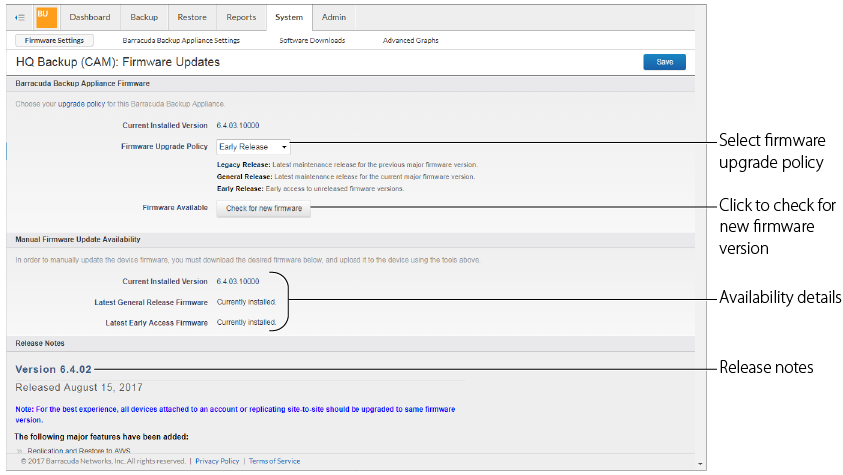Viewport: 843px width, 475px height.
Task: Click Released August 15, 2017 text
Action: pos(79,387)
